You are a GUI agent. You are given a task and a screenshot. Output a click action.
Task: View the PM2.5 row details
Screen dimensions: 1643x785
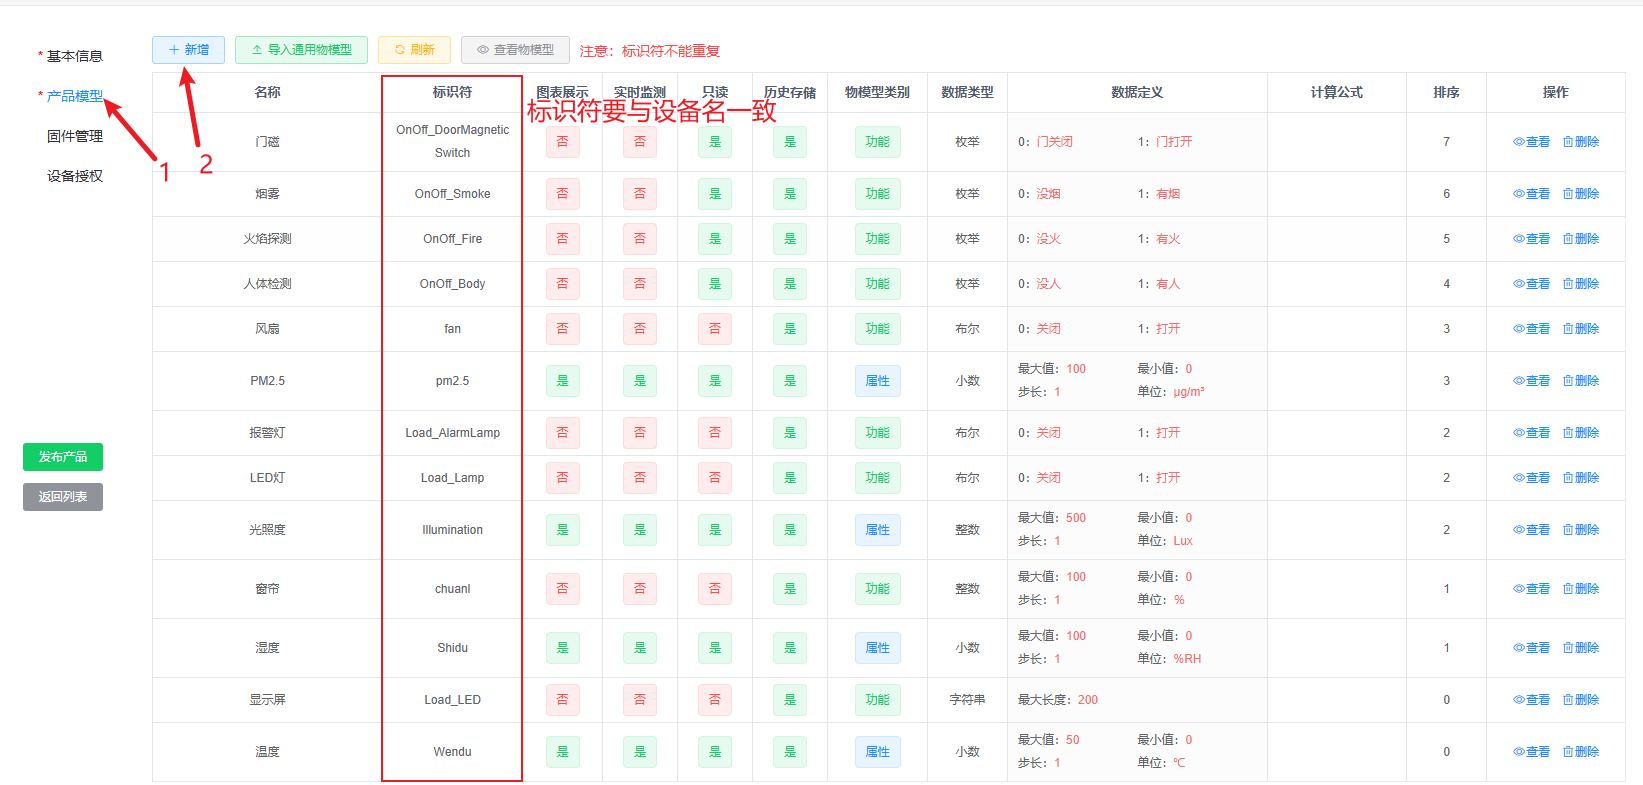click(1531, 381)
